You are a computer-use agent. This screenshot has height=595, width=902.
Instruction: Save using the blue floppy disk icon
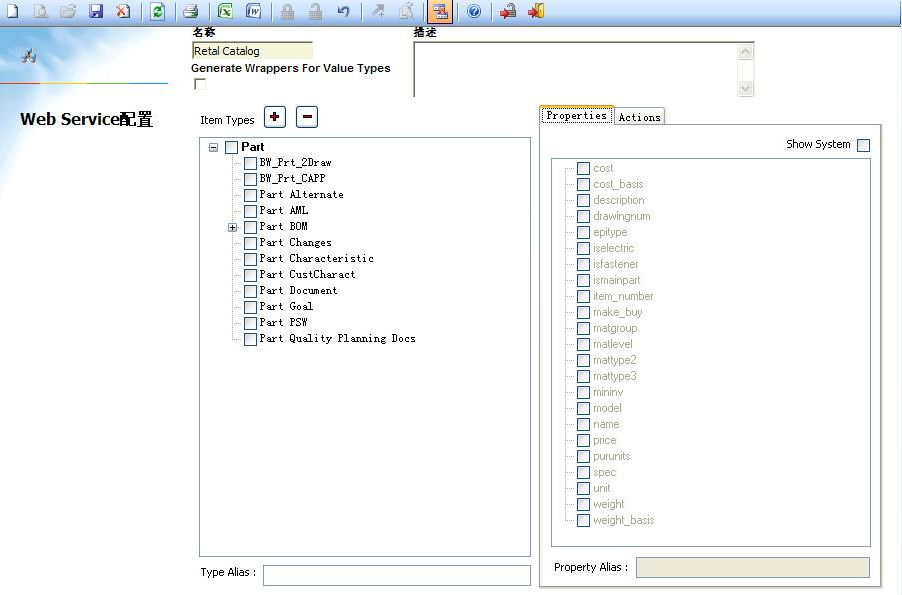pyautogui.click(x=95, y=11)
